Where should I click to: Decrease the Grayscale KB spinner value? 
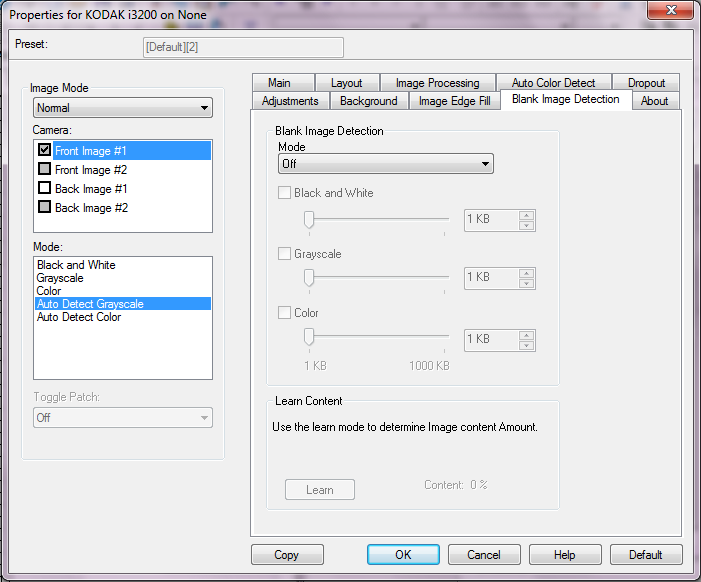click(x=527, y=283)
